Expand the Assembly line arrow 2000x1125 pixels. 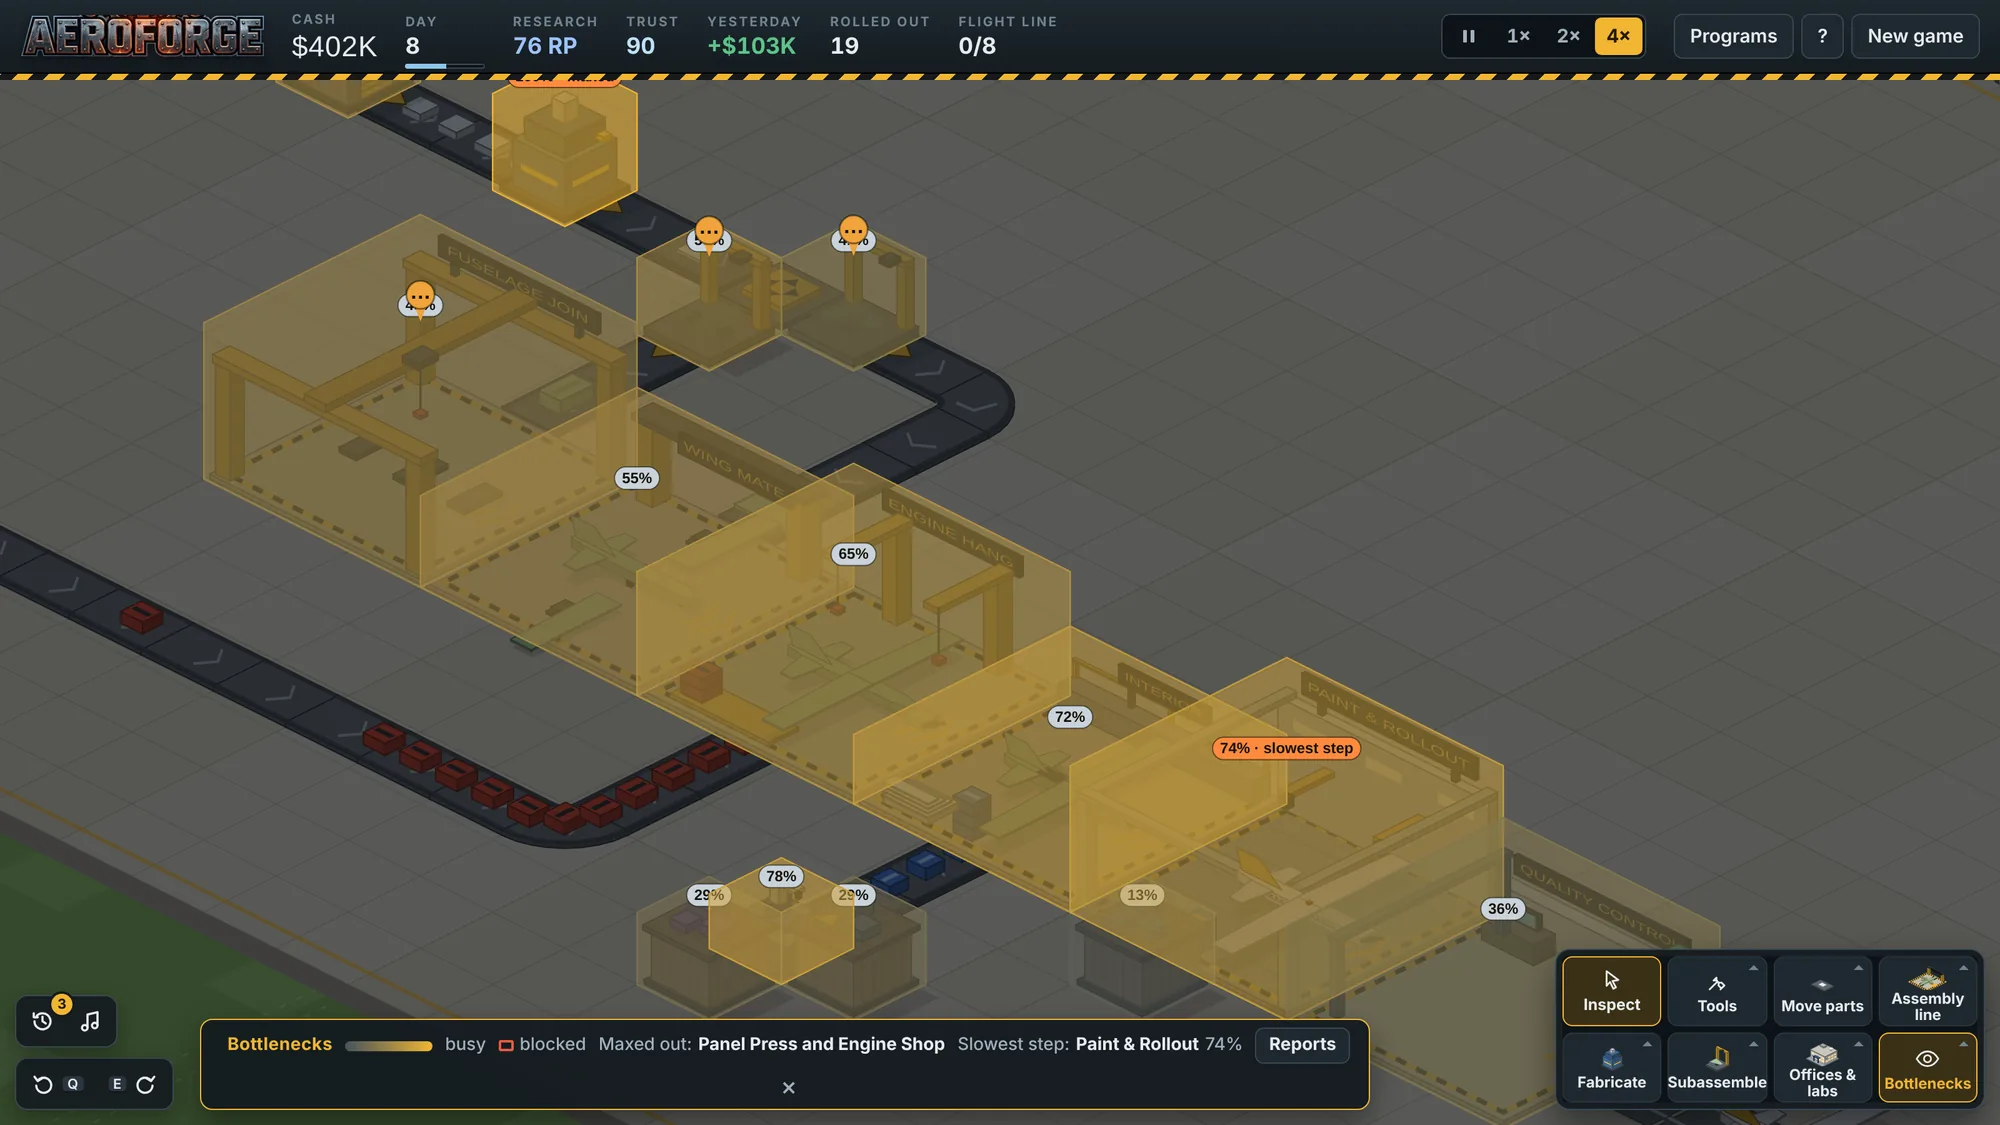pyautogui.click(x=1963, y=968)
